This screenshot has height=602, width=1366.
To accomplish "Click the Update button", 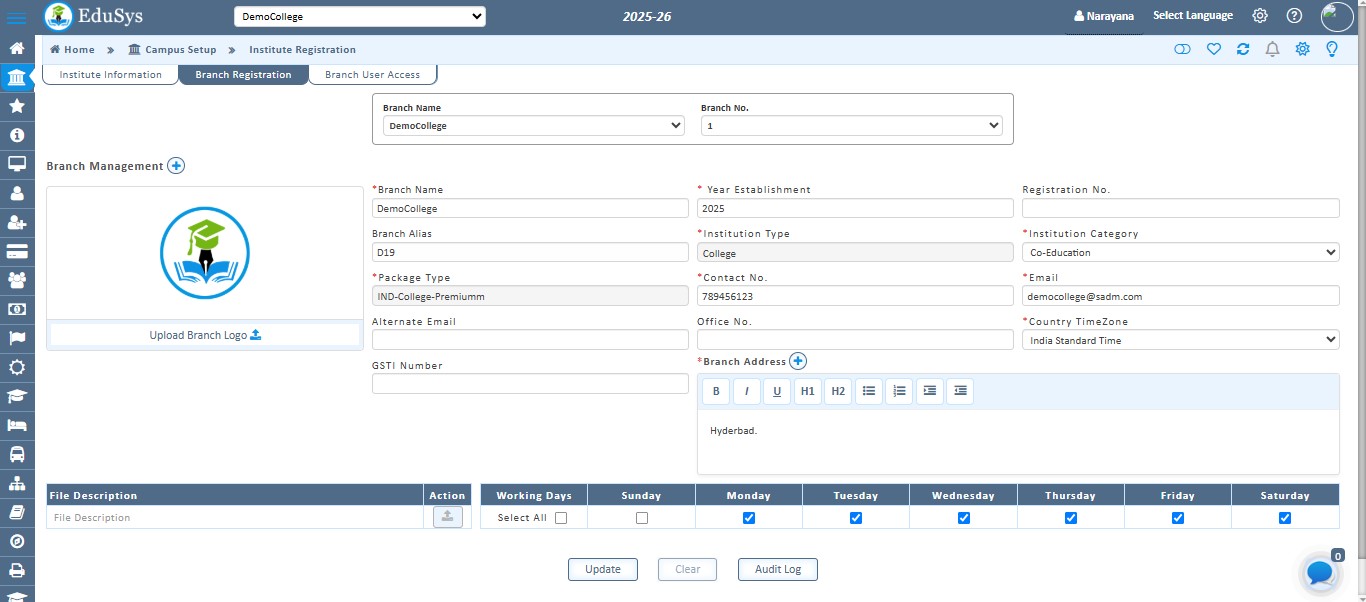I will pyautogui.click(x=603, y=569).
